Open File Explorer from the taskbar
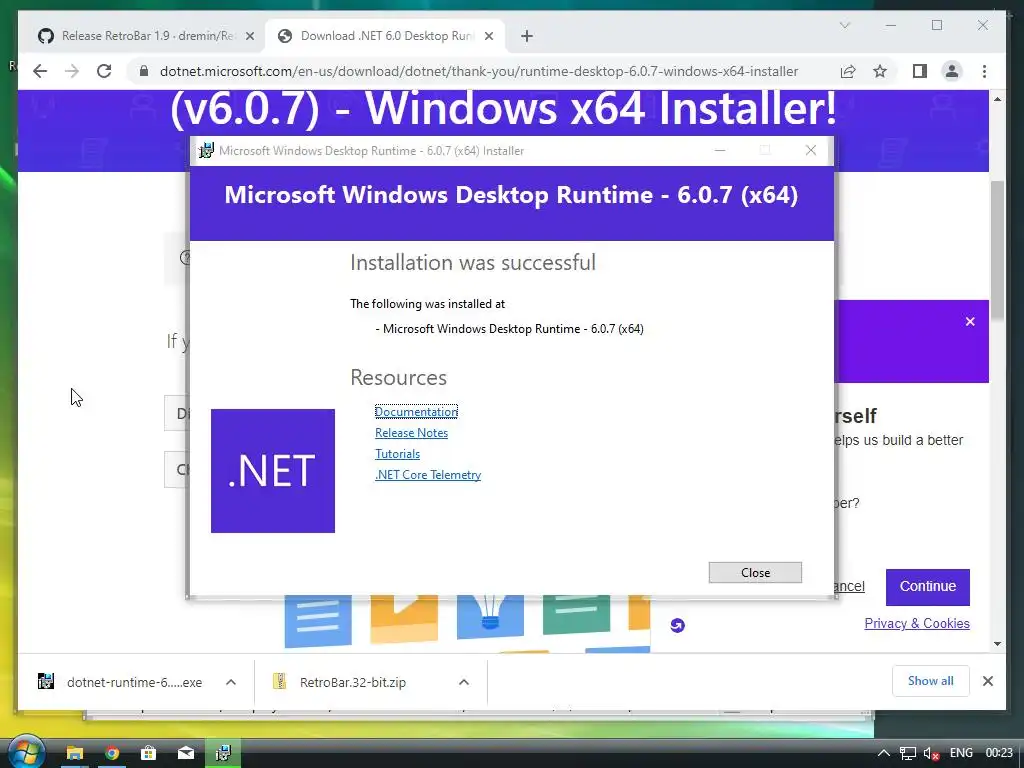This screenshot has height=768, width=1024. pyautogui.click(x=74, y=753)
